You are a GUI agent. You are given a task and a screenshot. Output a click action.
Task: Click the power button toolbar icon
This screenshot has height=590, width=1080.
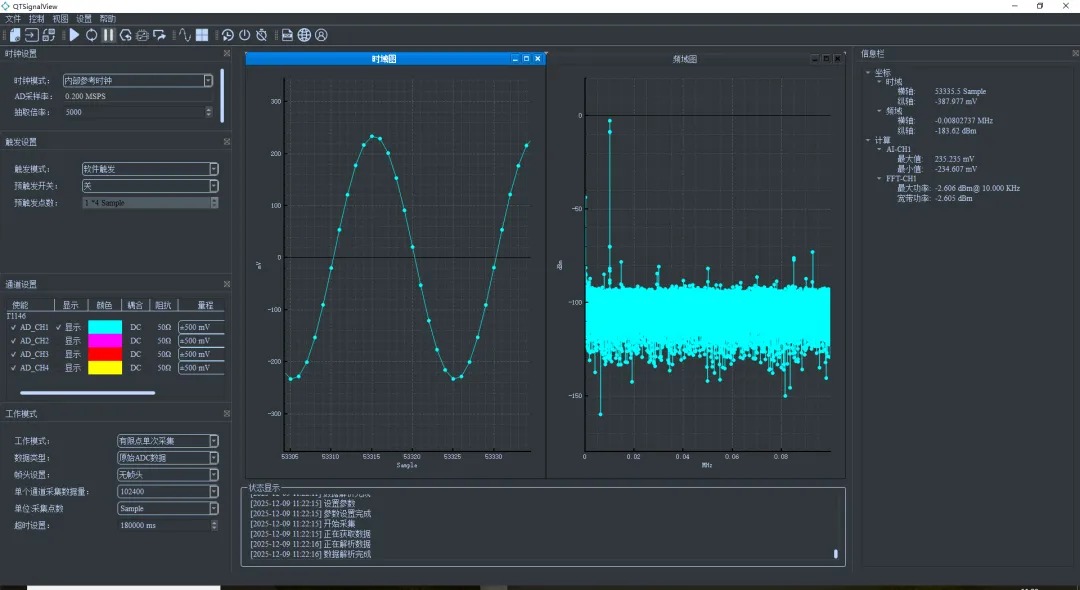pos(244,35)
